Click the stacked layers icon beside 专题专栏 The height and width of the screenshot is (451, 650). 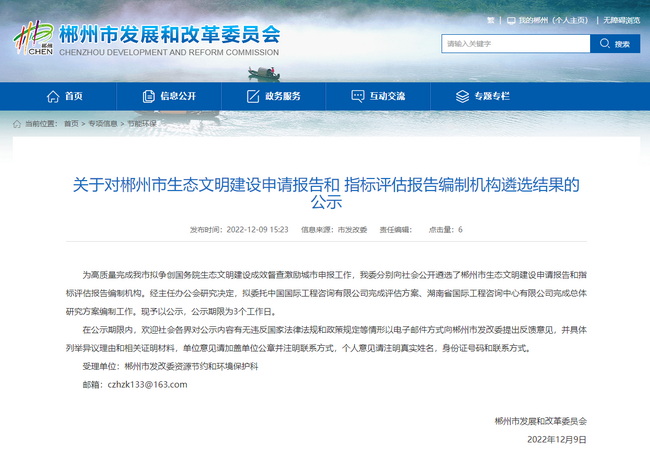pos(460,96)
